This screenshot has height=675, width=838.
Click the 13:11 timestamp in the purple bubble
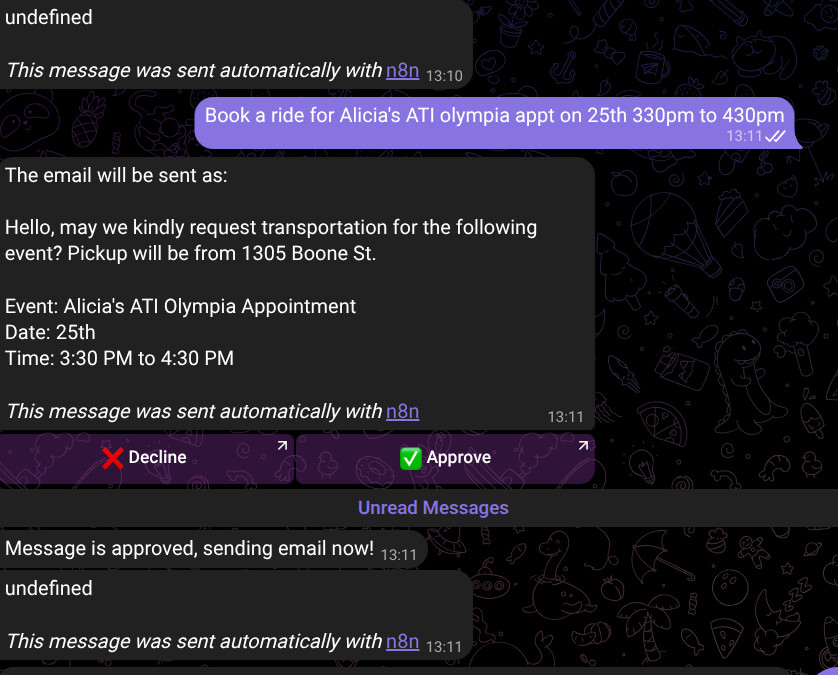pyautogui.click(x=744, y=136)
